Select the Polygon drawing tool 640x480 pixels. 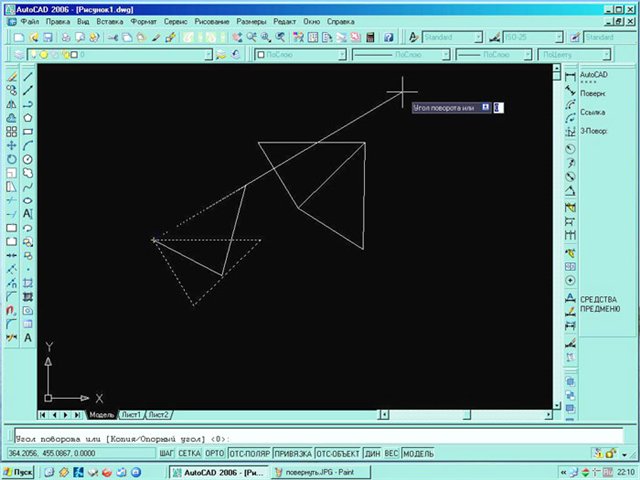tap(28, 117)
